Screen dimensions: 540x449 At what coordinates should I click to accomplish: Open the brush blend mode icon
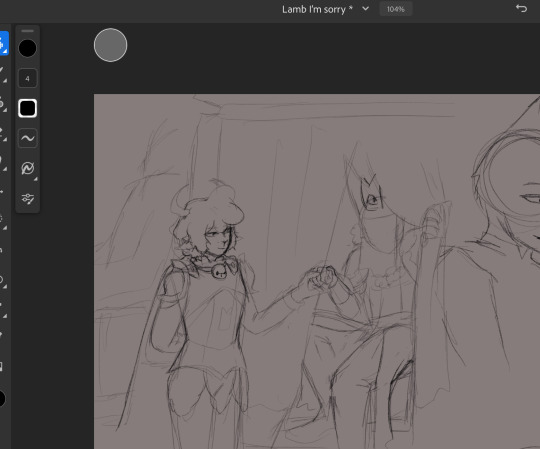point(28,168)
